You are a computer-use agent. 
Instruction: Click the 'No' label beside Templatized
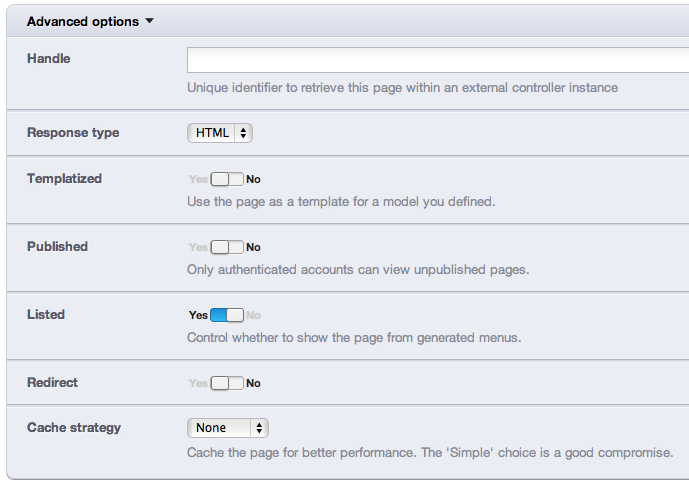coord(253,179)
